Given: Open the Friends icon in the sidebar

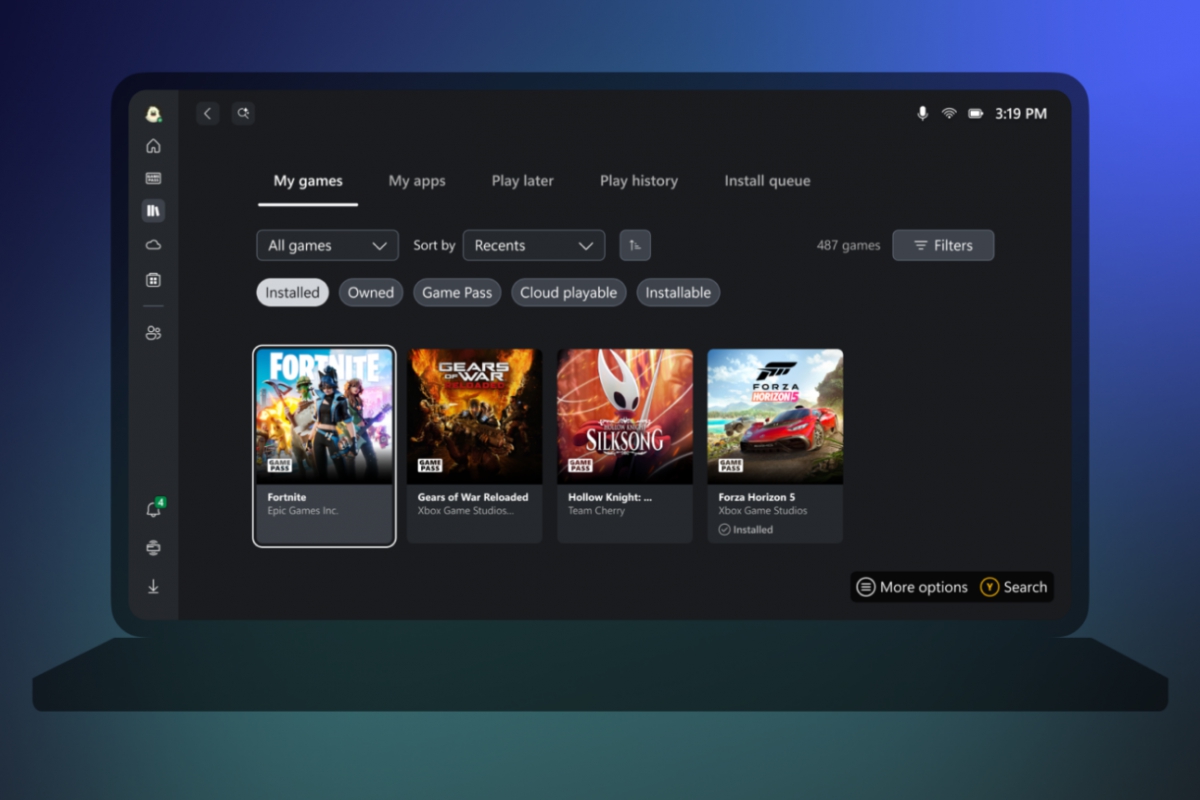Looking at the screenshot, I should click(153, 332).
